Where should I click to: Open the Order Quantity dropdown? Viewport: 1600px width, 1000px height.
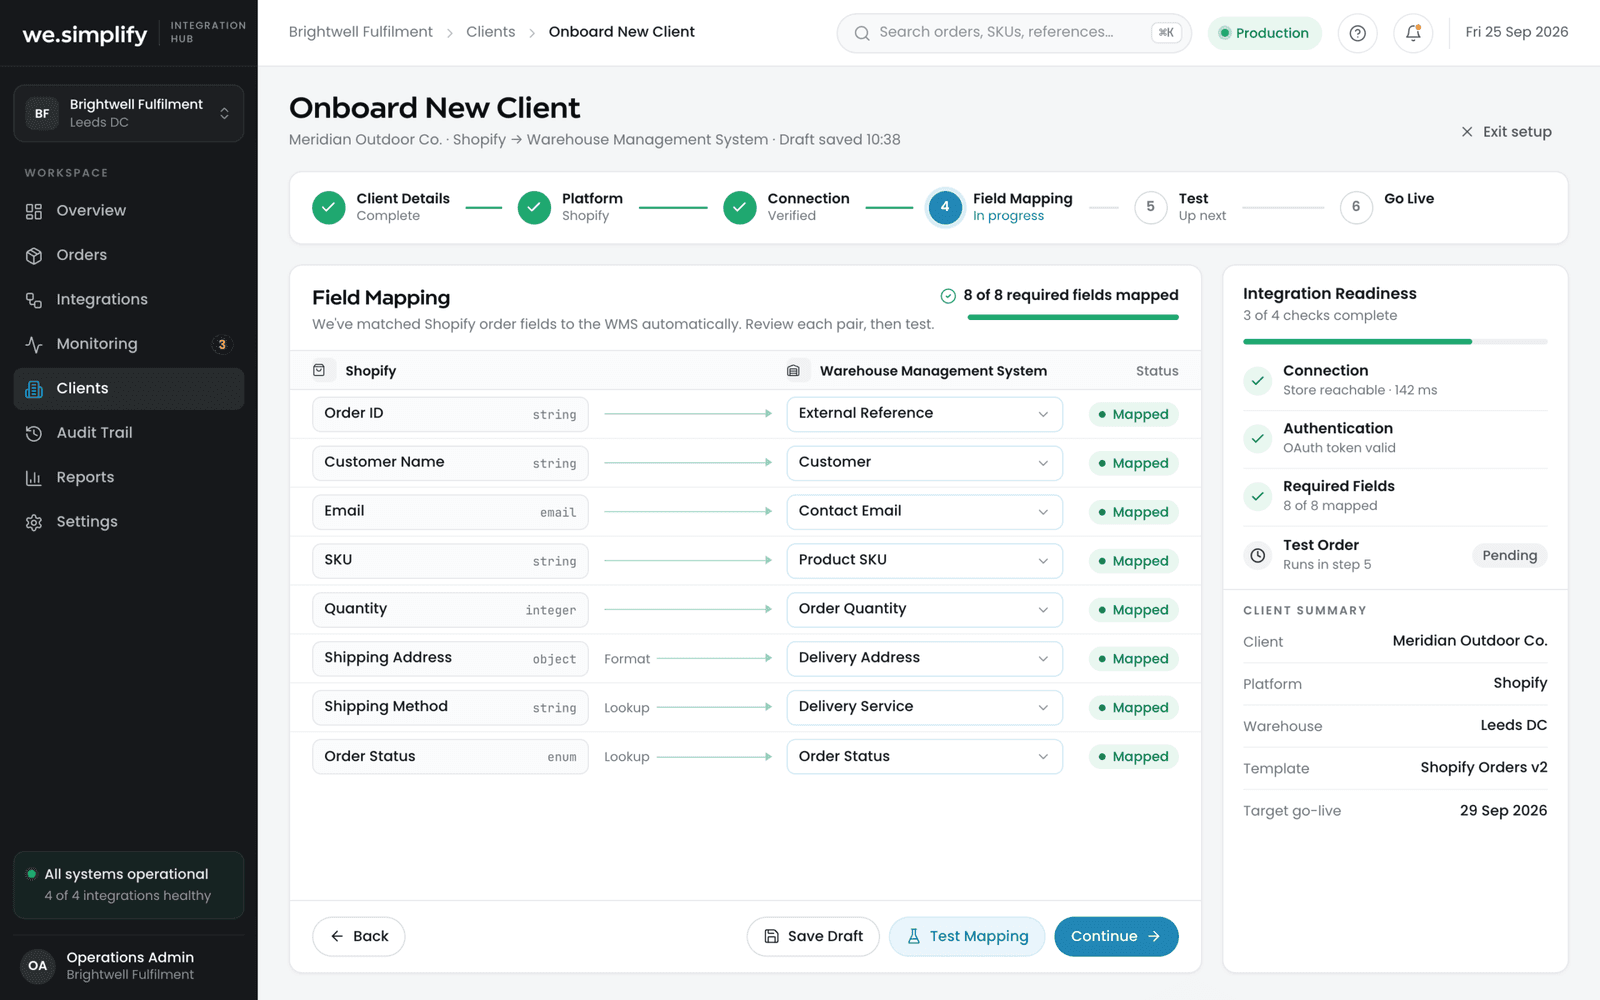click(x=924, y=610)
